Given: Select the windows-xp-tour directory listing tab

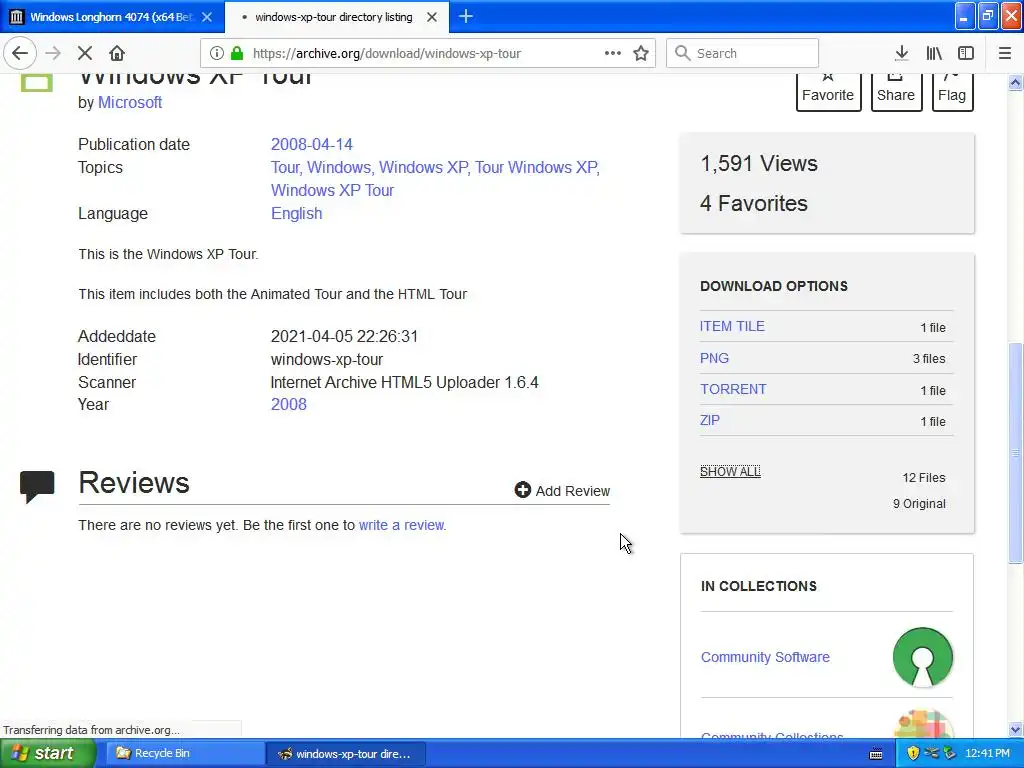Looking at the screenshot, I should 336,17.
